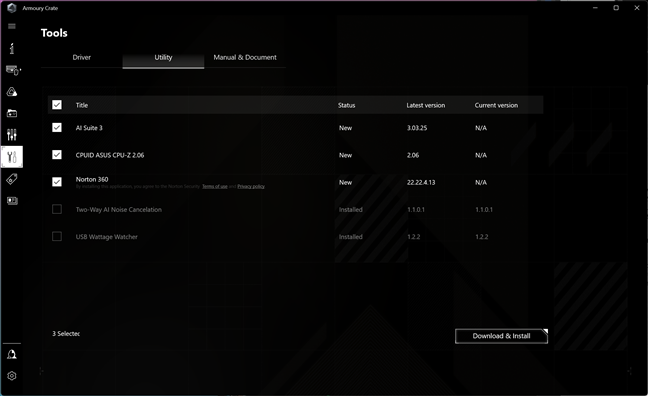The width and height of the screenshot is (648, 396).
Task: Click latest version 3.03.25 of AI Suite 3
Action: click(x=417, y=128)
